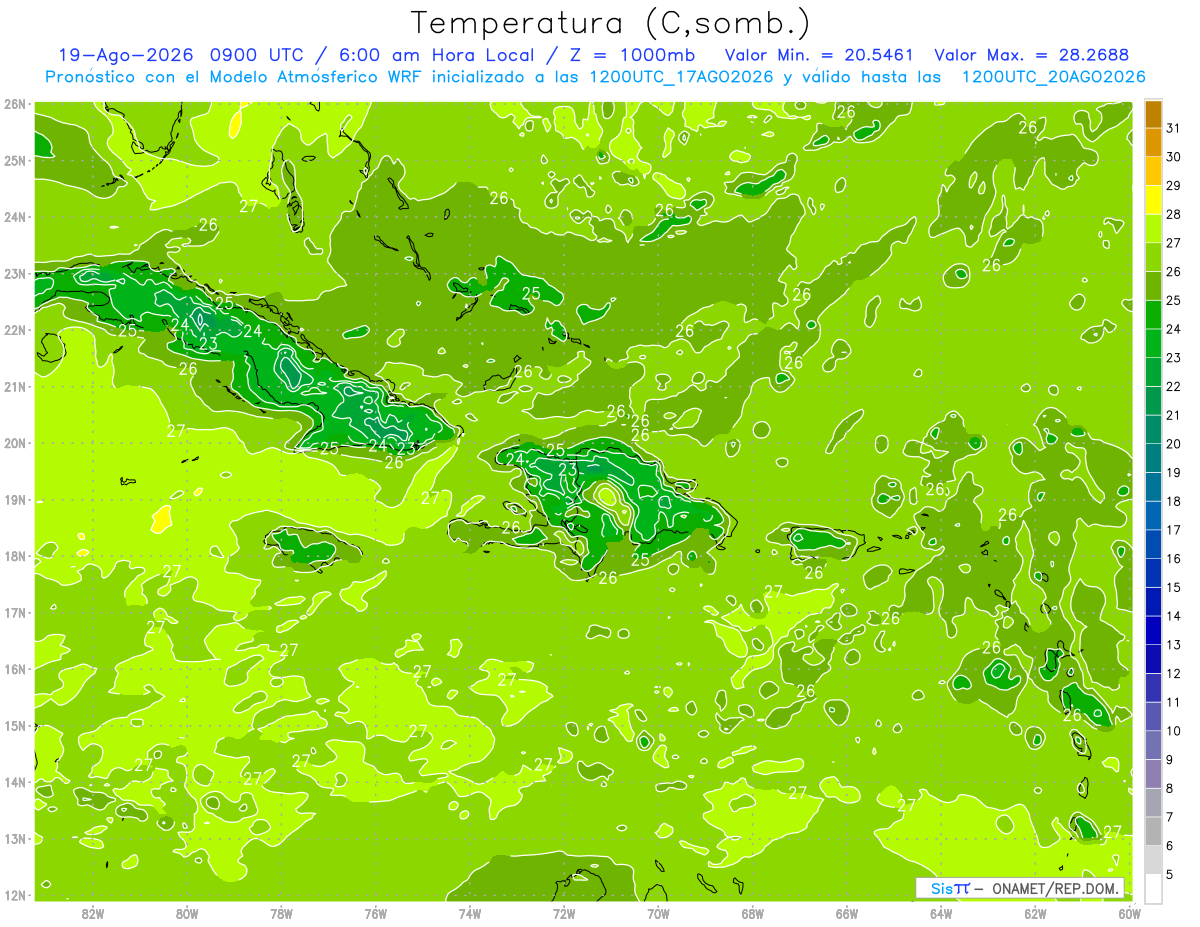Click latitude axis label '25N'
Screen dimensions: 1200x927
click(15, 160)
